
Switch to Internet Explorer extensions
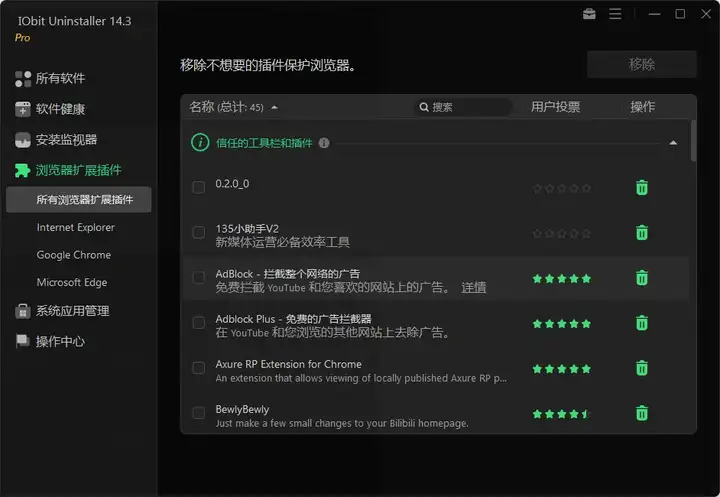76,227
